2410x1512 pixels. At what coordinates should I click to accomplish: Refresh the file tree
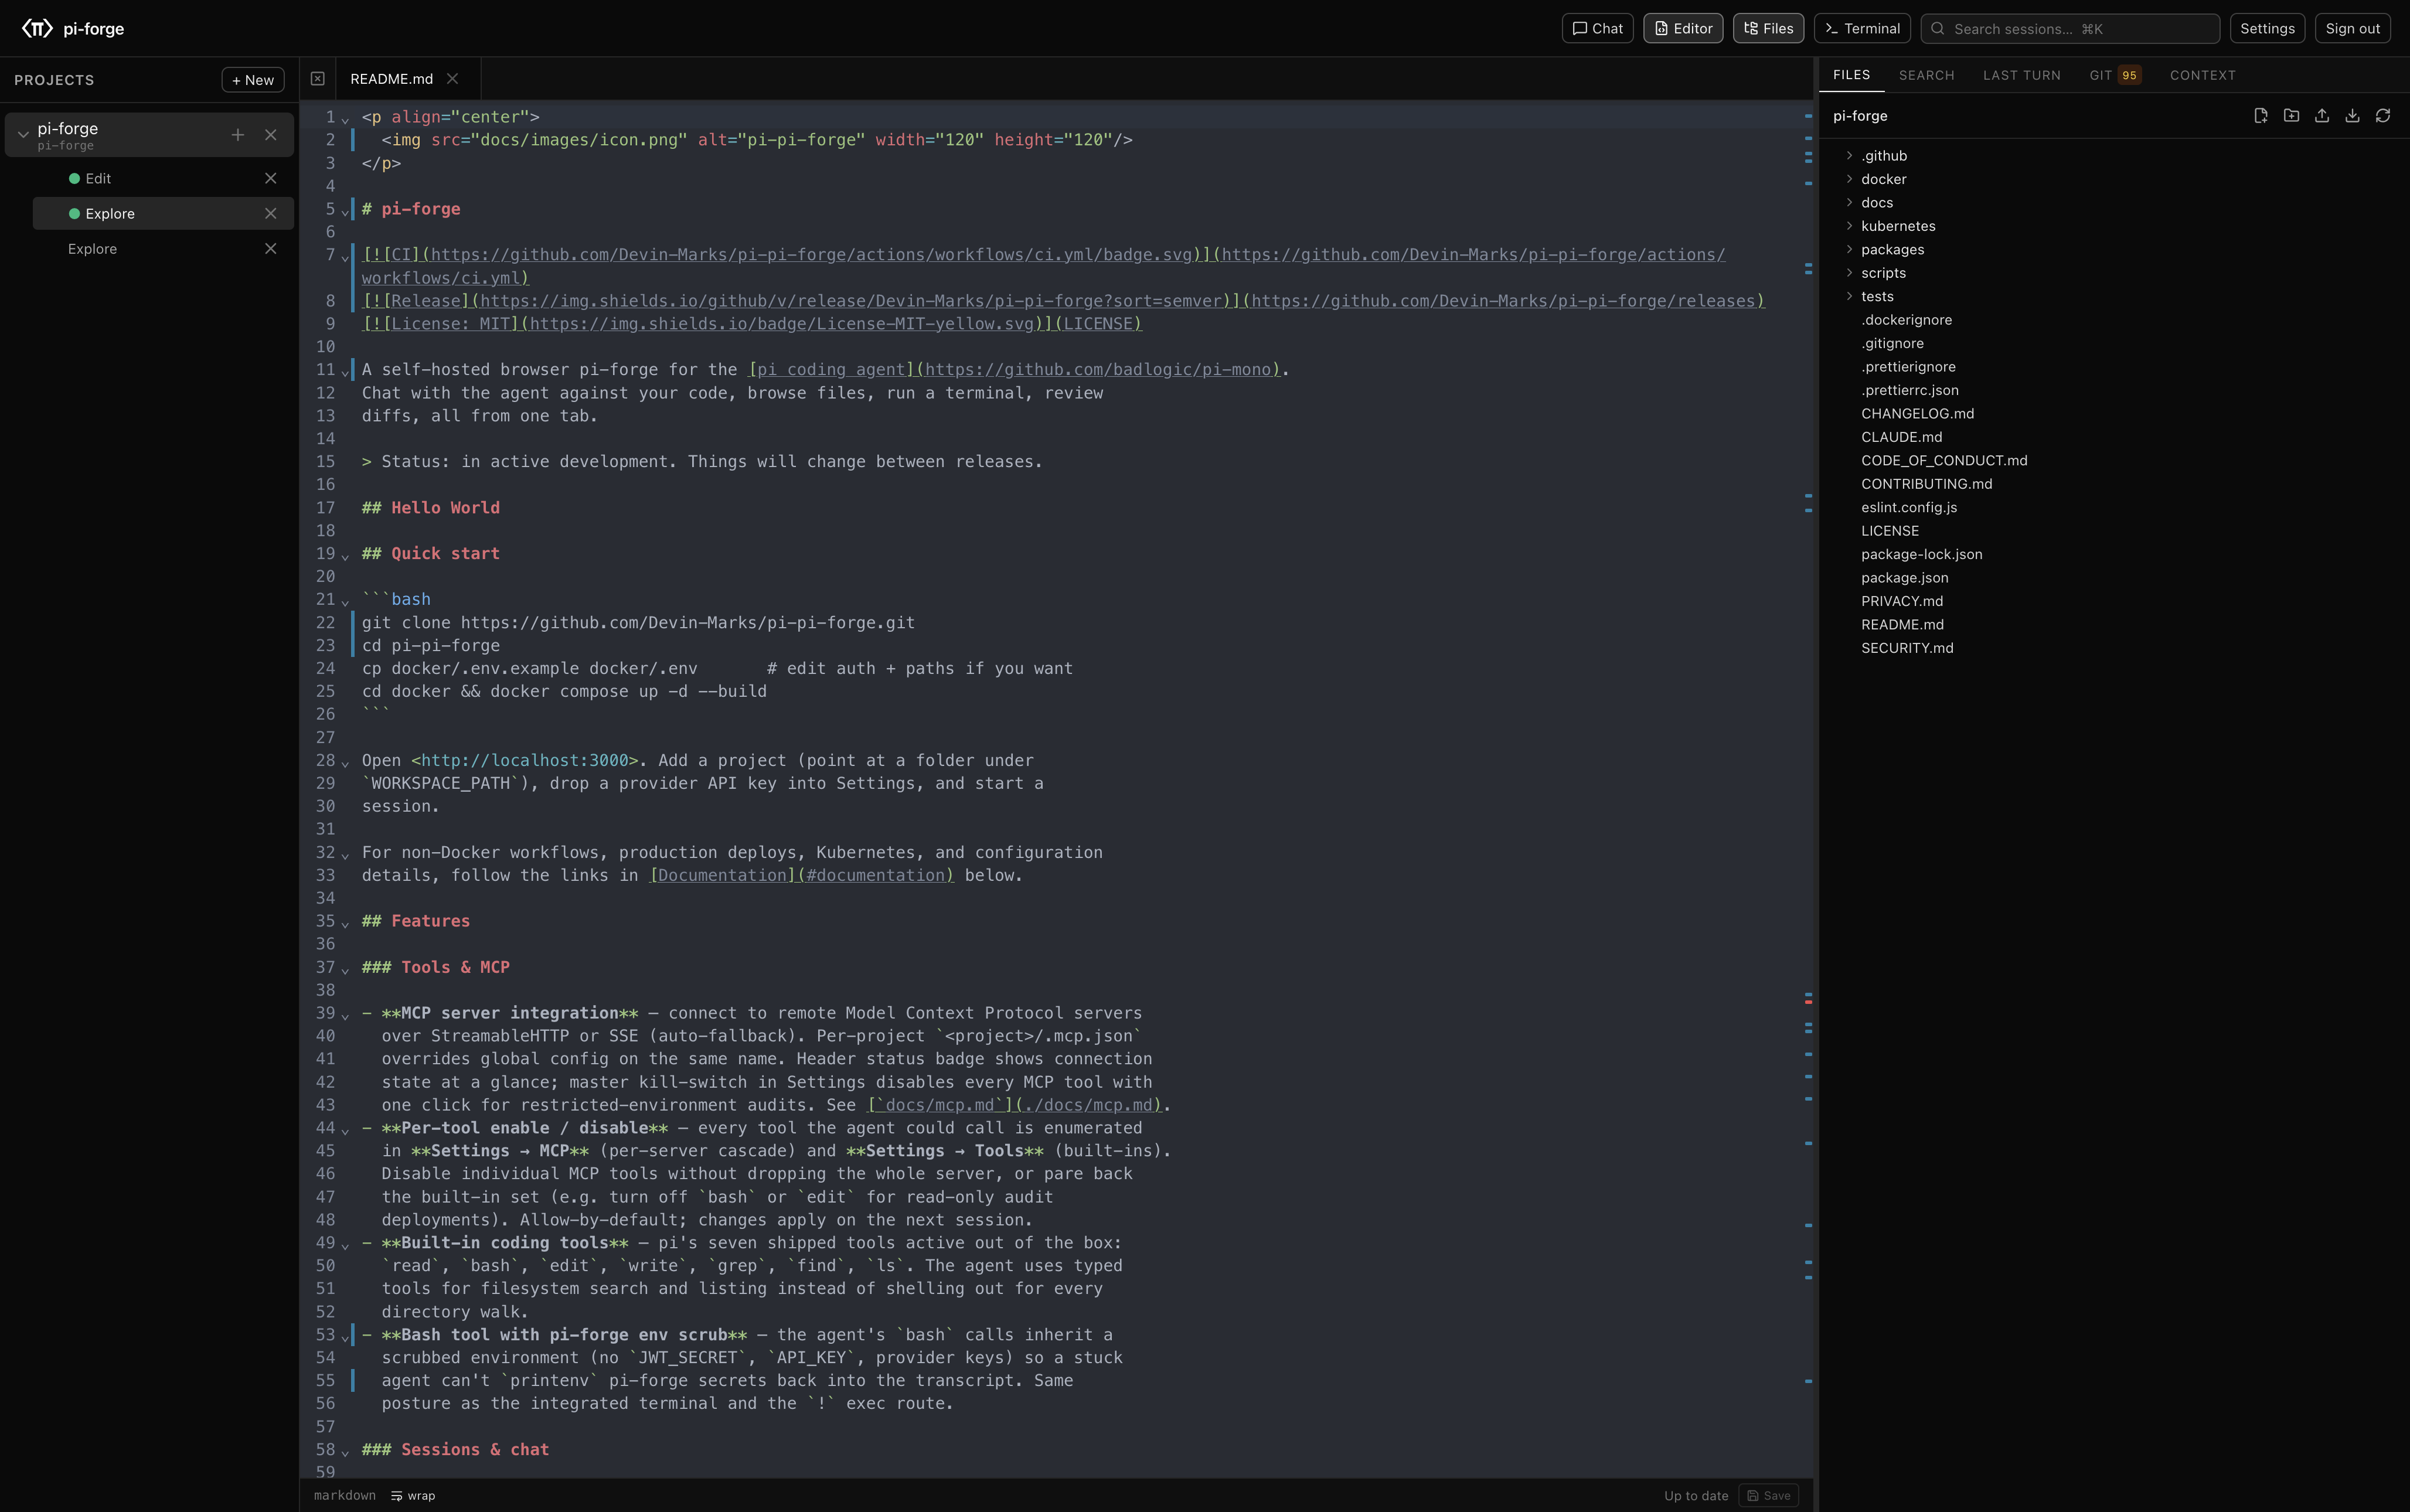click(2383, 116)
